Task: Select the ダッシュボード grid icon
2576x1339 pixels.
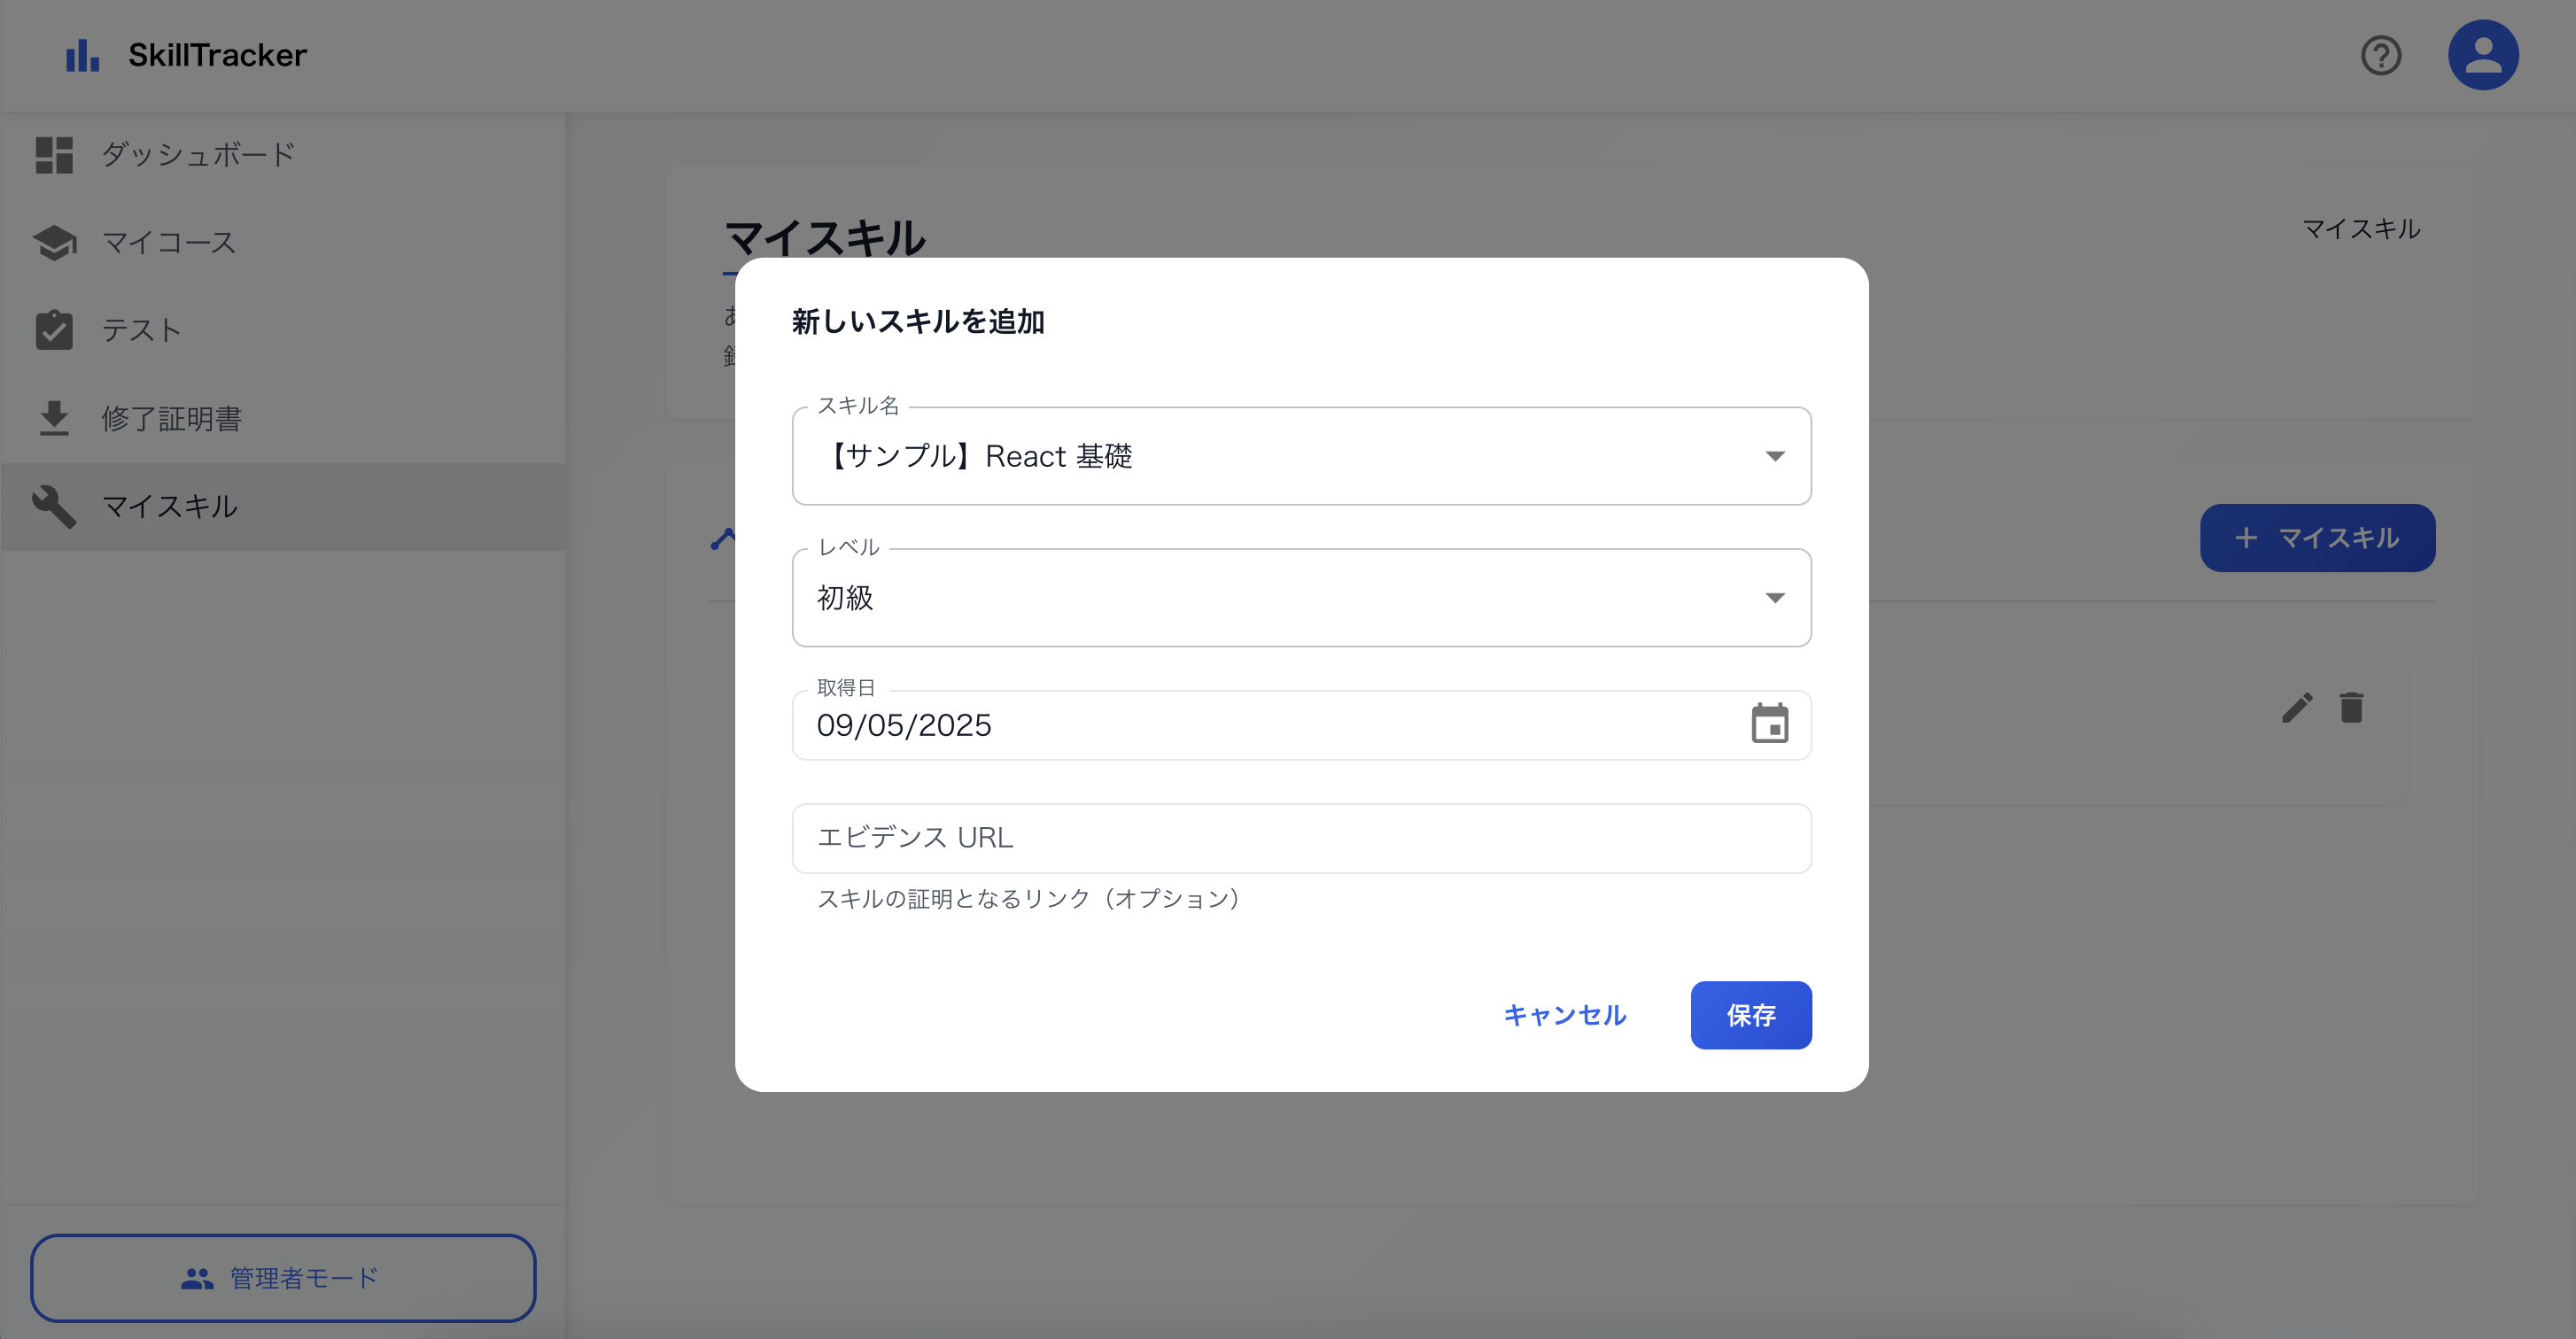Action: tap(55, 154)
